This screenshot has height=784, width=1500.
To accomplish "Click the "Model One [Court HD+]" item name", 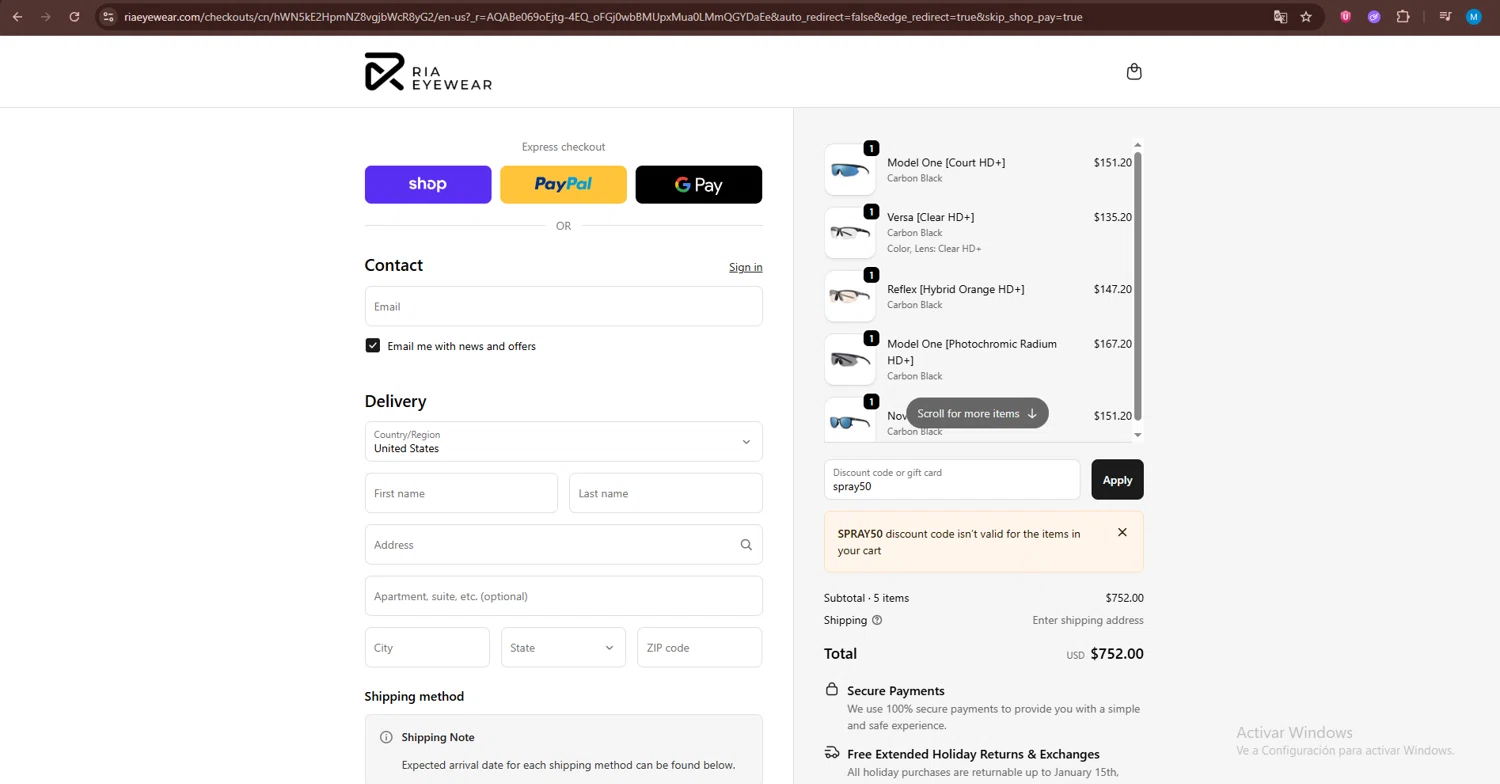I will click(946, 162).
